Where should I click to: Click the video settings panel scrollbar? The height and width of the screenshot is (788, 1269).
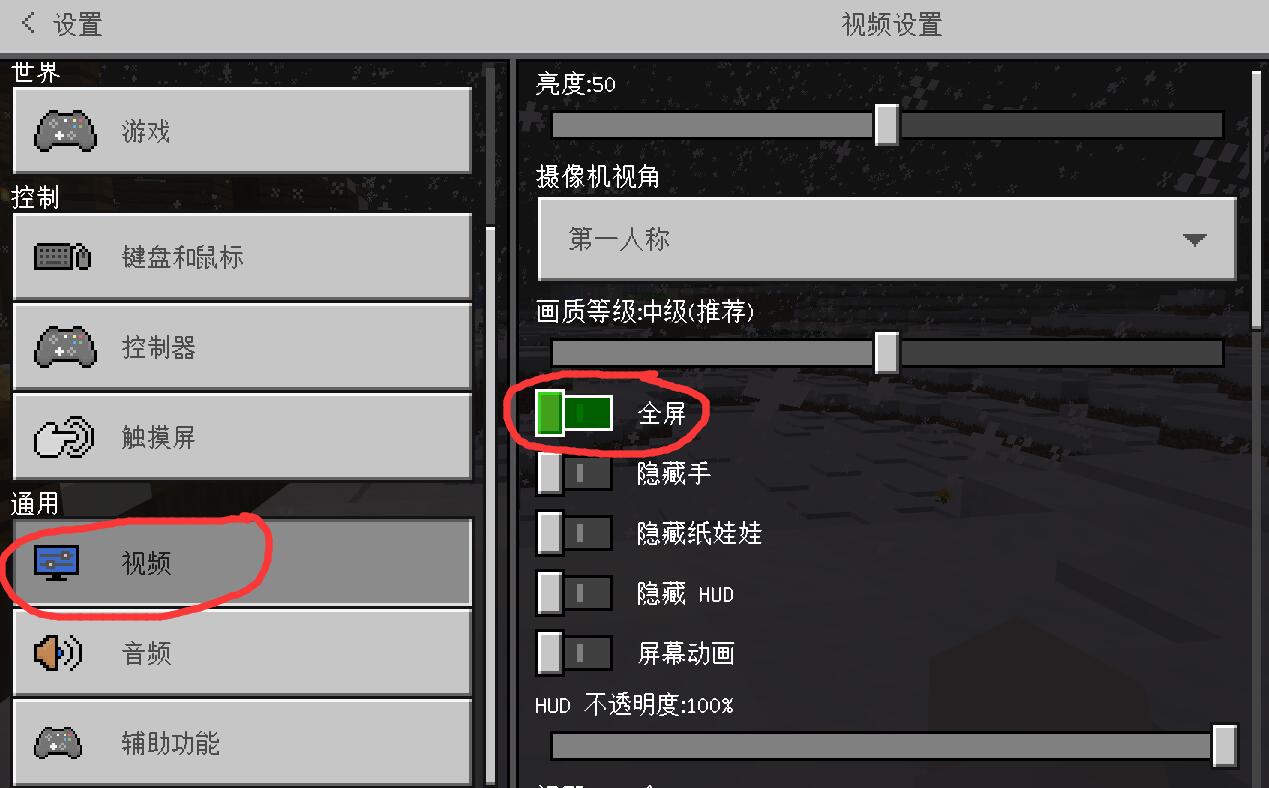coord(1257,190)
